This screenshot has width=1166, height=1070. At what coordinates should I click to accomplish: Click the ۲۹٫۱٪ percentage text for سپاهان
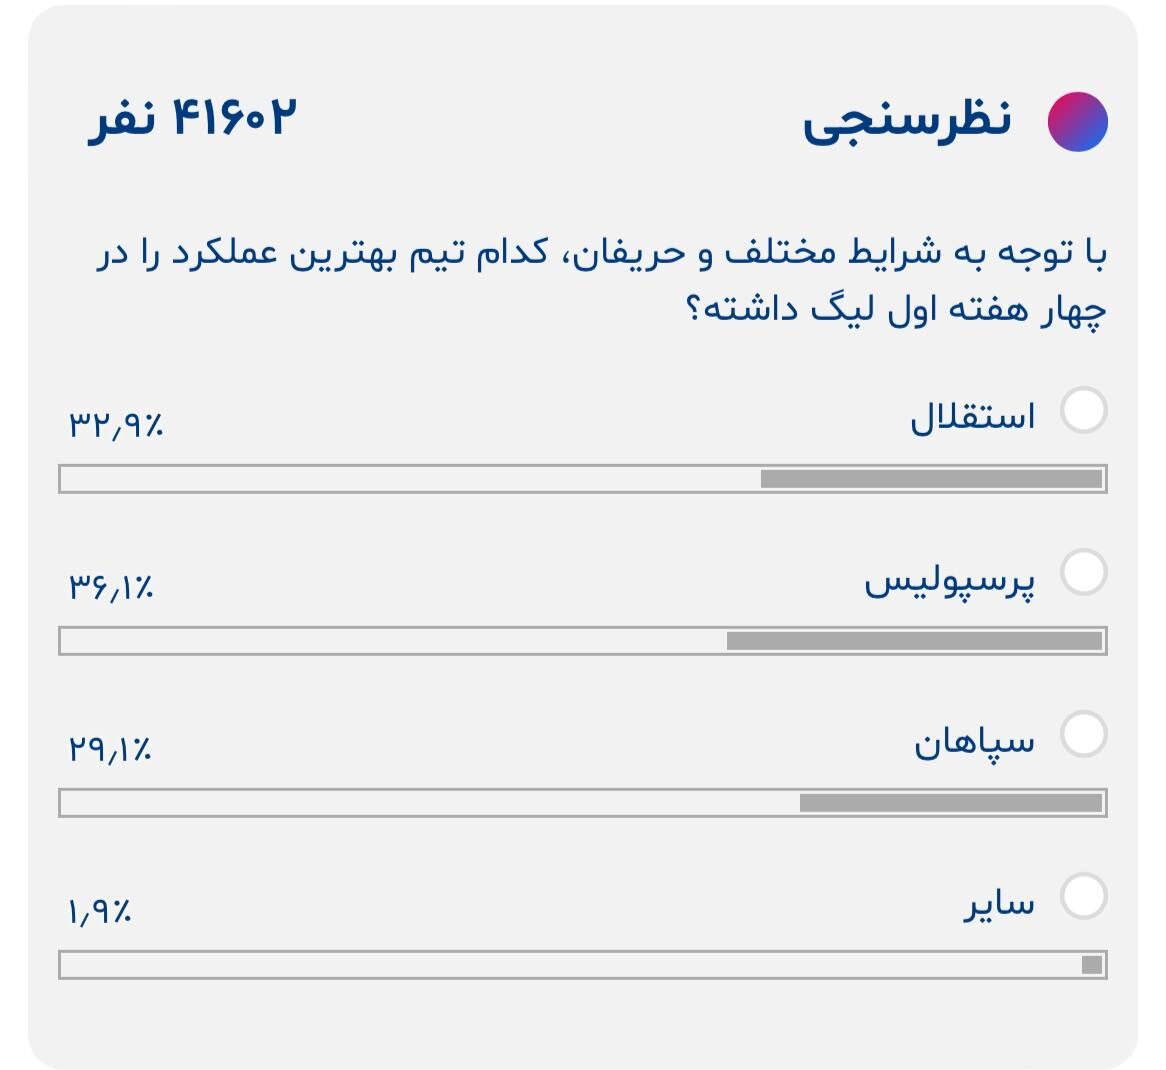112,750
